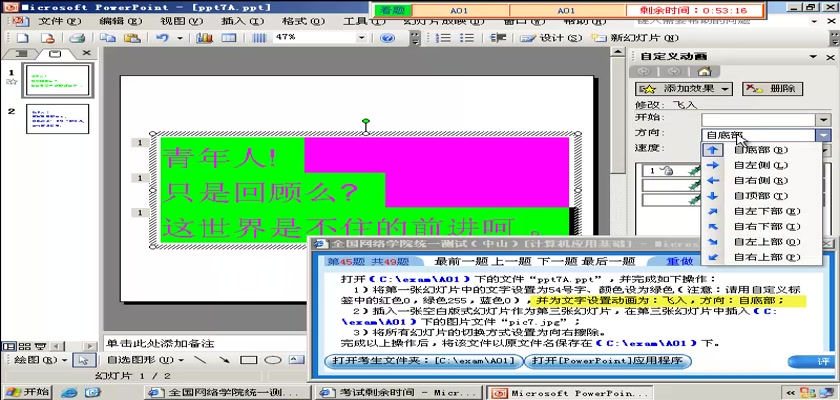The width and height of the screenshot is (840, 400).
Task: Click the Print toolbar icon
Action: [78, 37]
